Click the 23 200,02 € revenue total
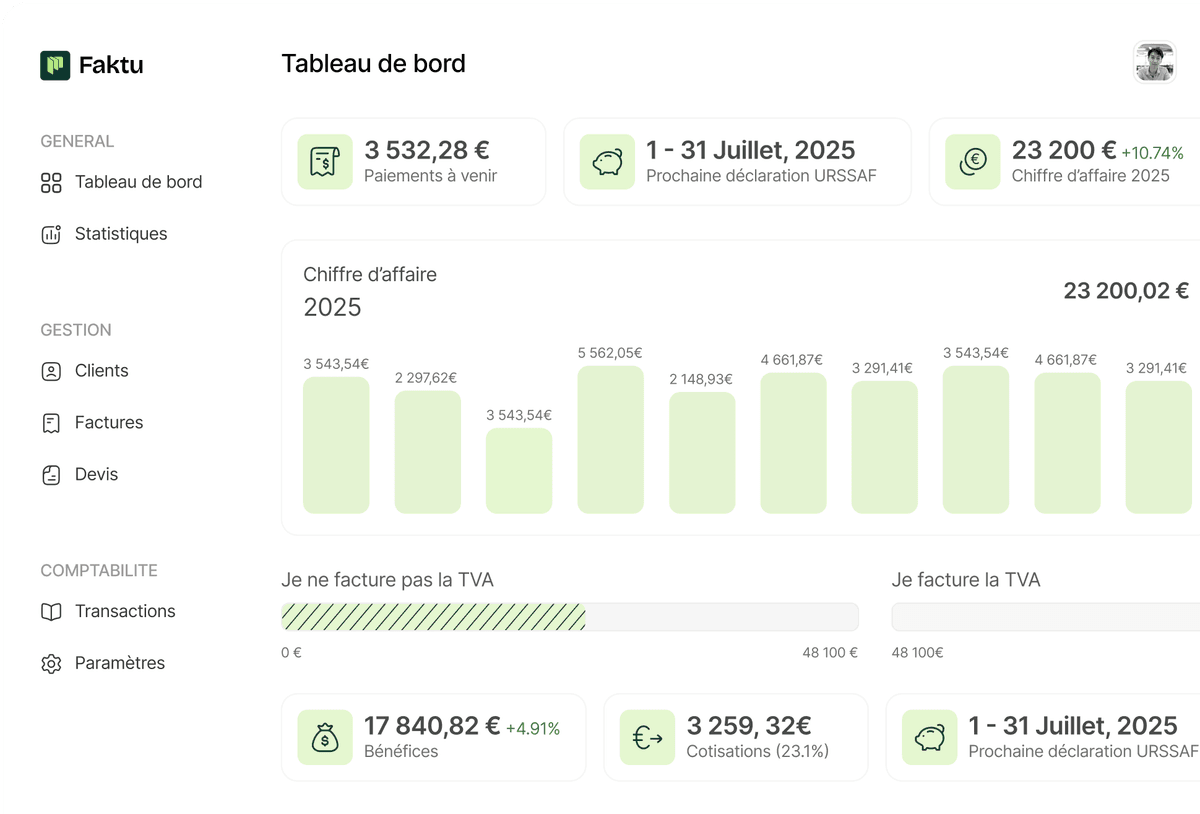Screen dimensions: 1200x814 [1125, 291]
